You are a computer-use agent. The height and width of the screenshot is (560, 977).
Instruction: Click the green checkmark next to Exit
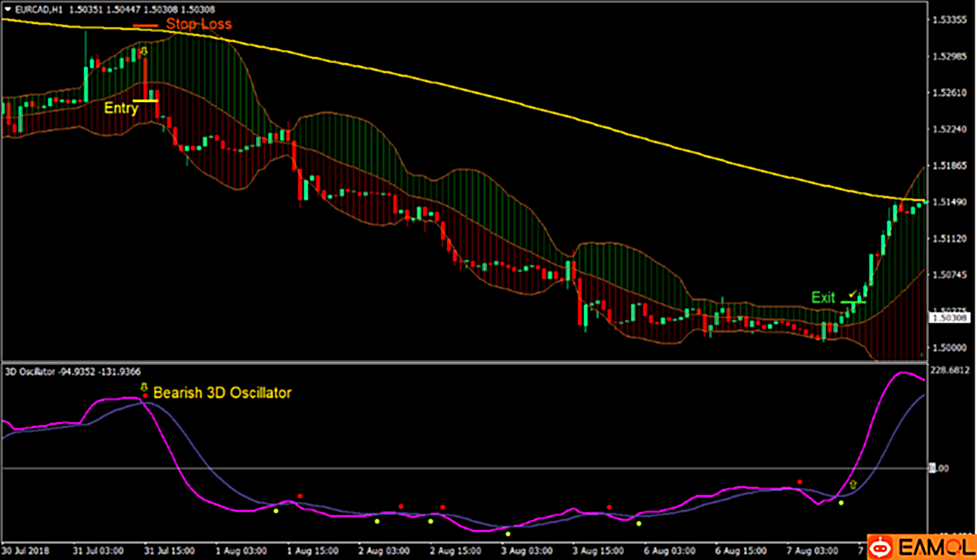852,294
